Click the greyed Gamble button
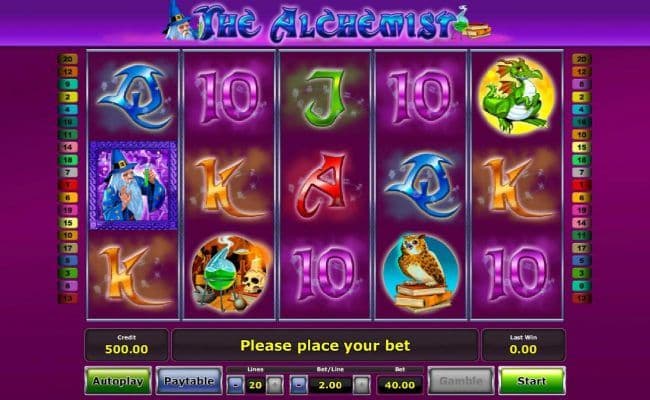This screenshot has height=400, width=650. [461, 381]
